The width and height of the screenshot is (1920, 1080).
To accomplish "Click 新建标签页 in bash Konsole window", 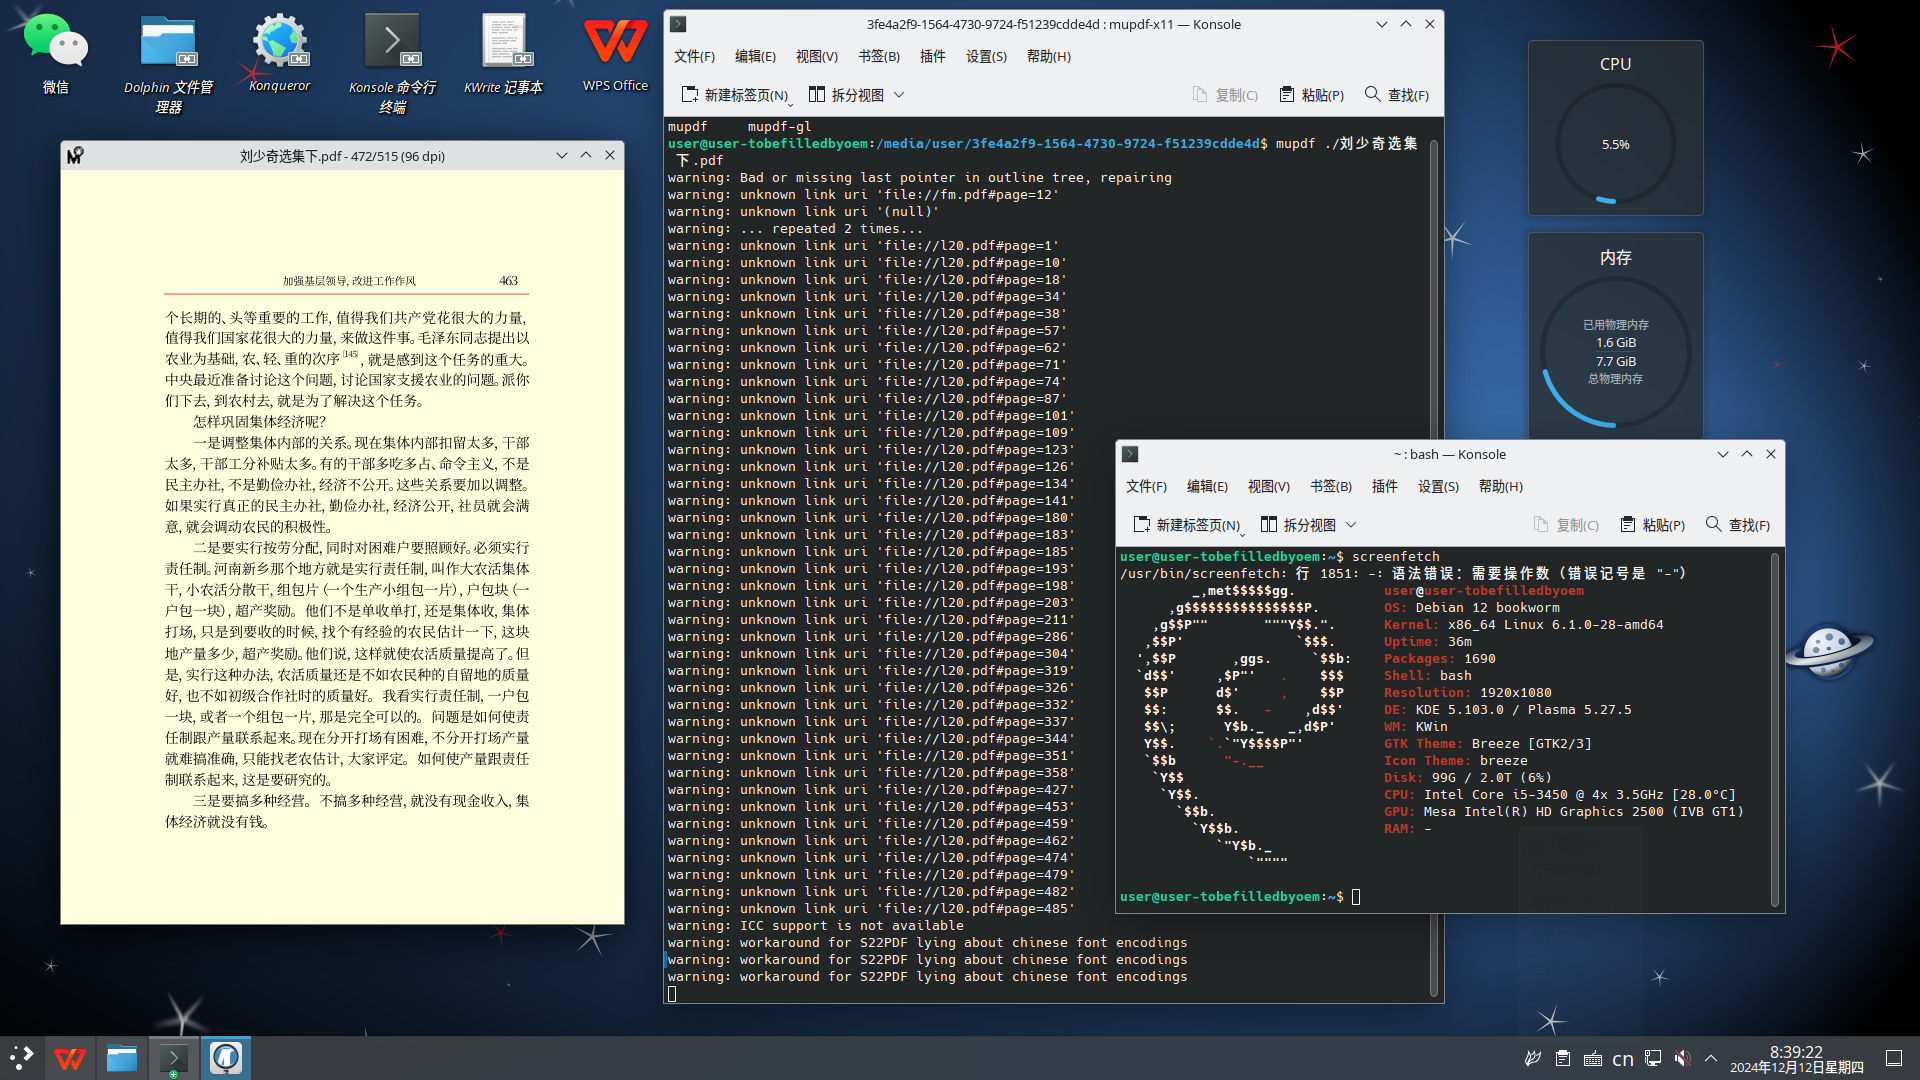I will [x=1187, y=525].
